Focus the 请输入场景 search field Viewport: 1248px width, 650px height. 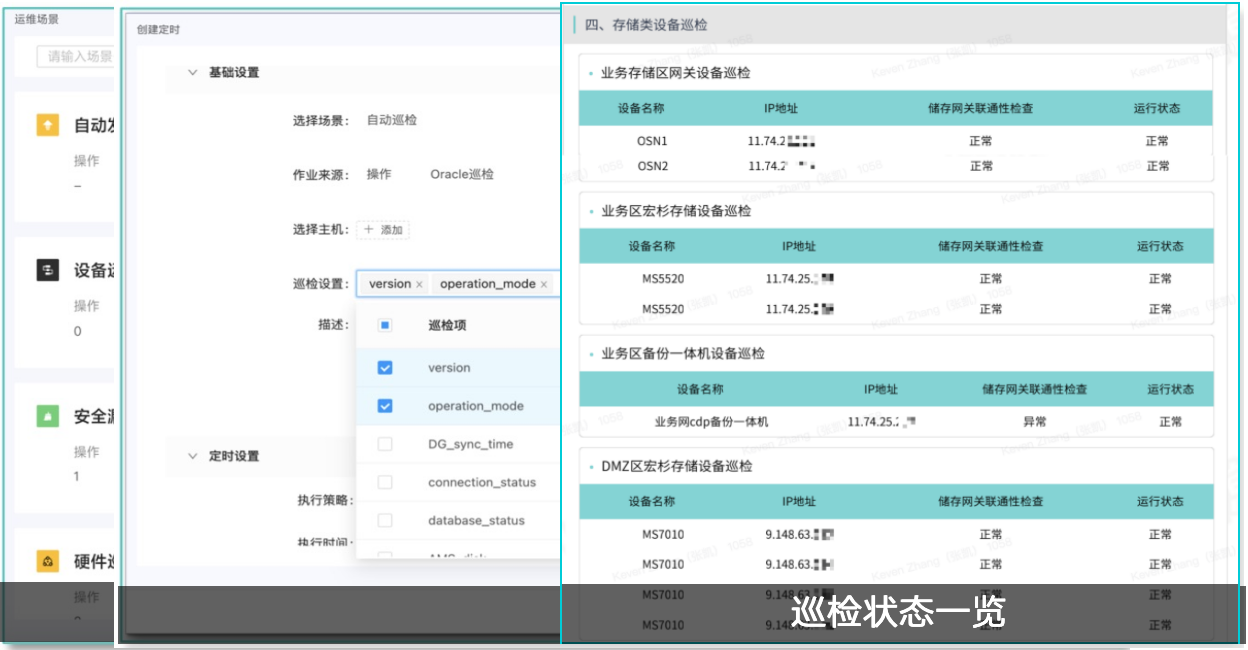pyautogui.click(x=75, y=56)
